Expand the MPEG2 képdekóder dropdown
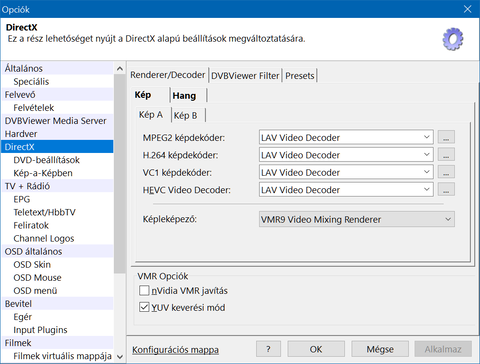 point(346,137)
